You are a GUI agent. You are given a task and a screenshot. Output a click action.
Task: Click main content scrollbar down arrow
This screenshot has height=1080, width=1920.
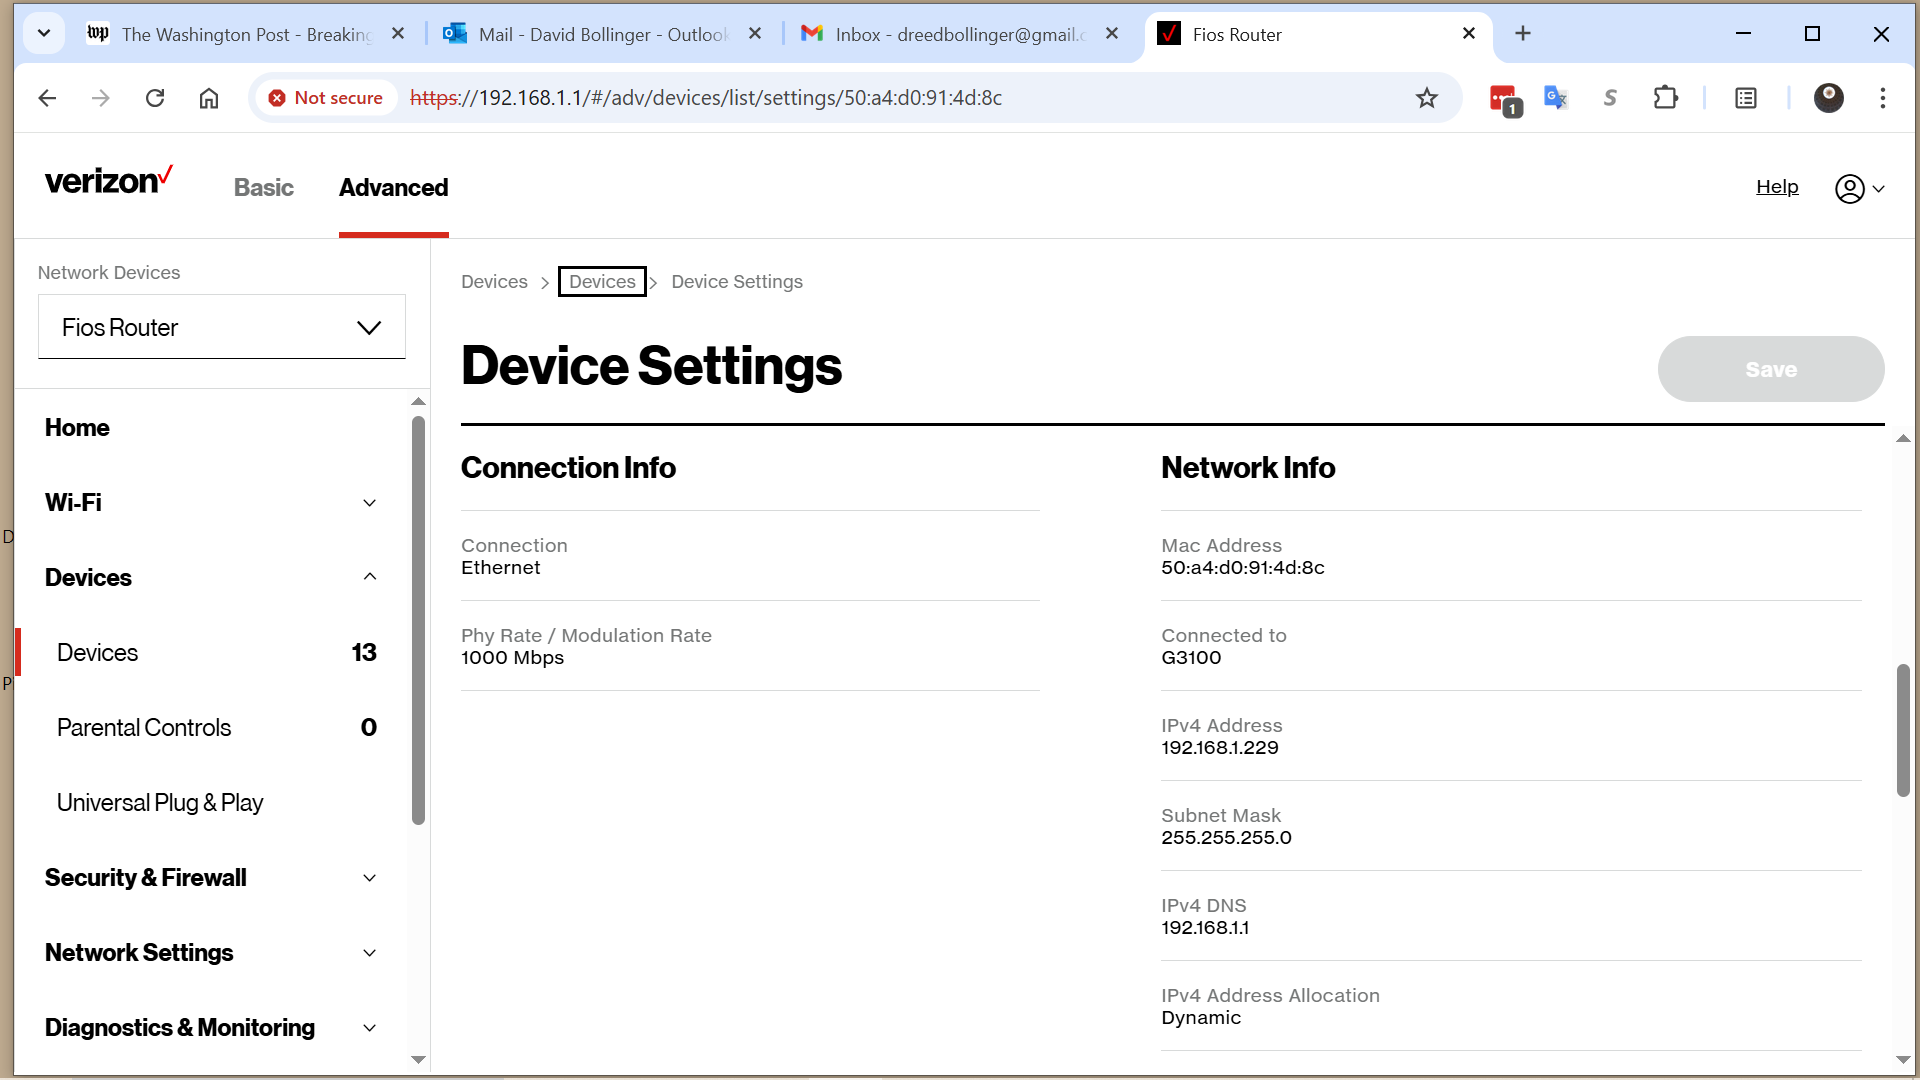1903,1059
